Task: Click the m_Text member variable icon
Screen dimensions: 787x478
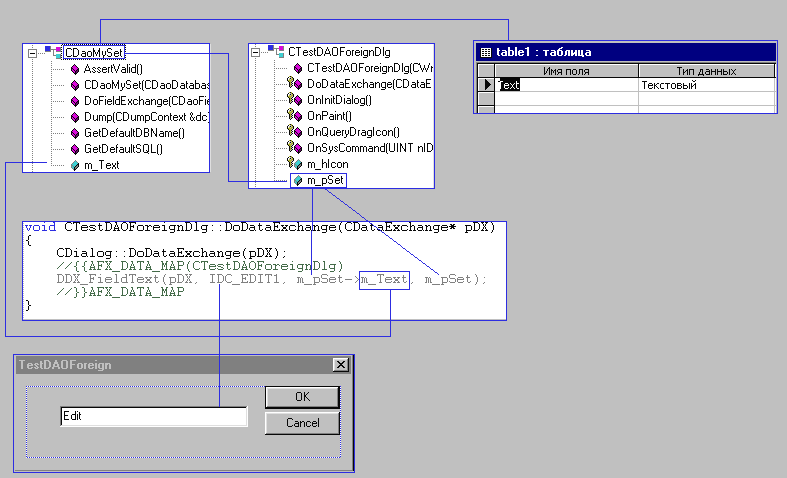Action: click(x=75, y=165)
